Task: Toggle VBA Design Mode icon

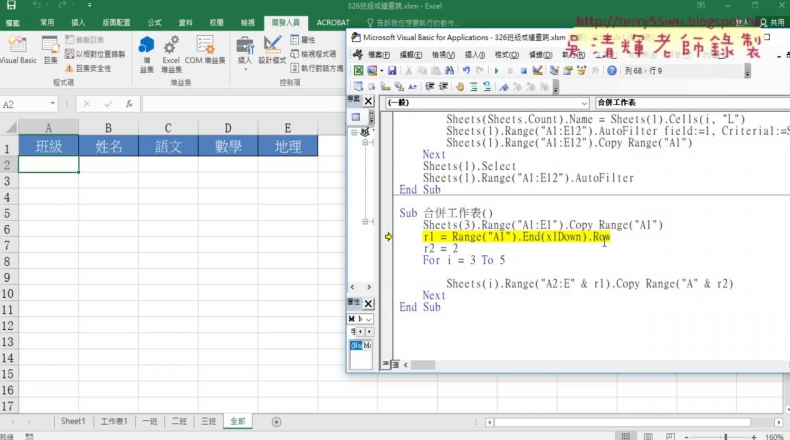Action: click(538, 71)
